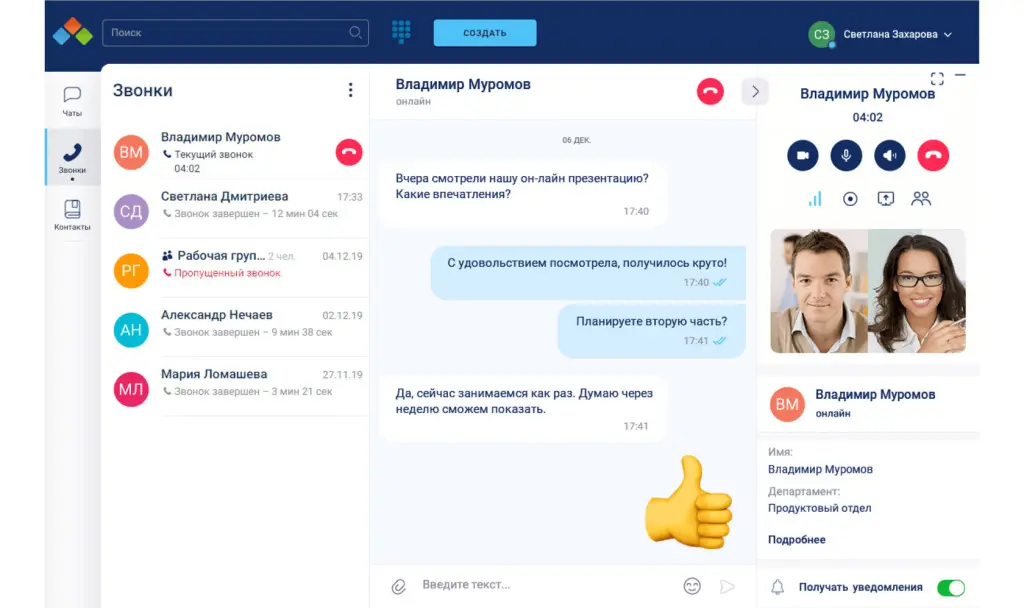The width and height of the screenshot is (1024, 608).
Task: Collapse the right panel with chevron
Action: (x=755, y=91)
